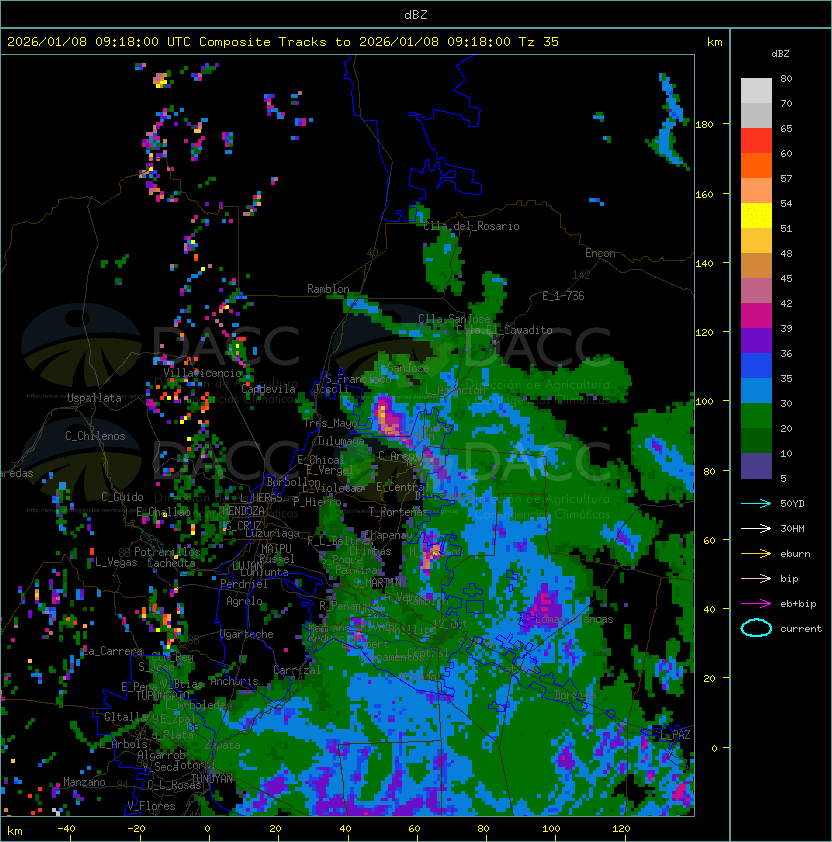Click the magenta eb+bip arrow in legend
The image size is (832, 842).
pyautogui.click(x=756, y=604)
